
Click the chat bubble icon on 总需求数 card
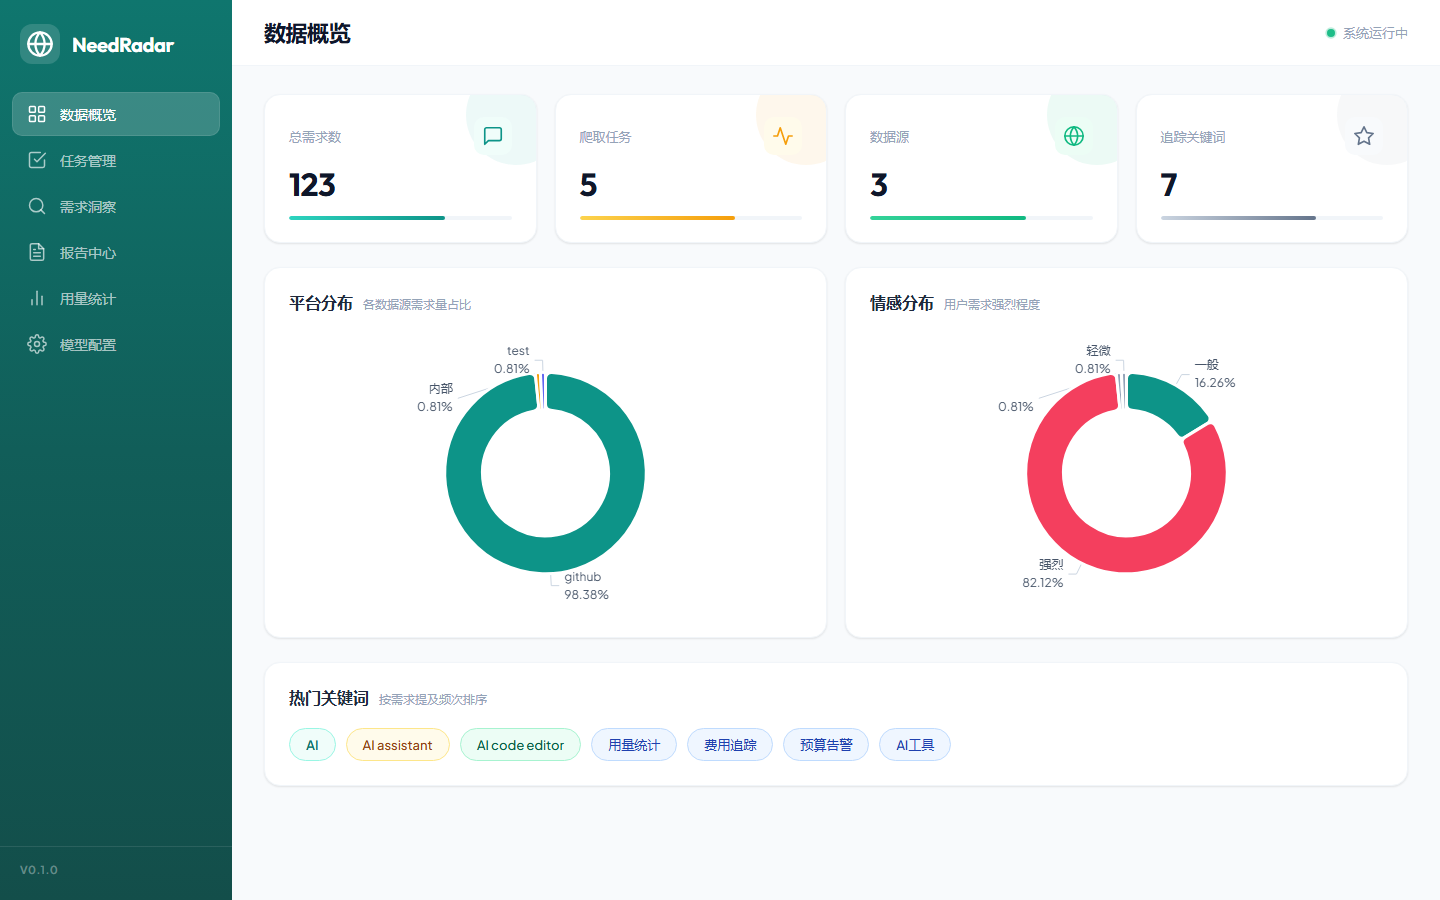click(x=493, y=136)
